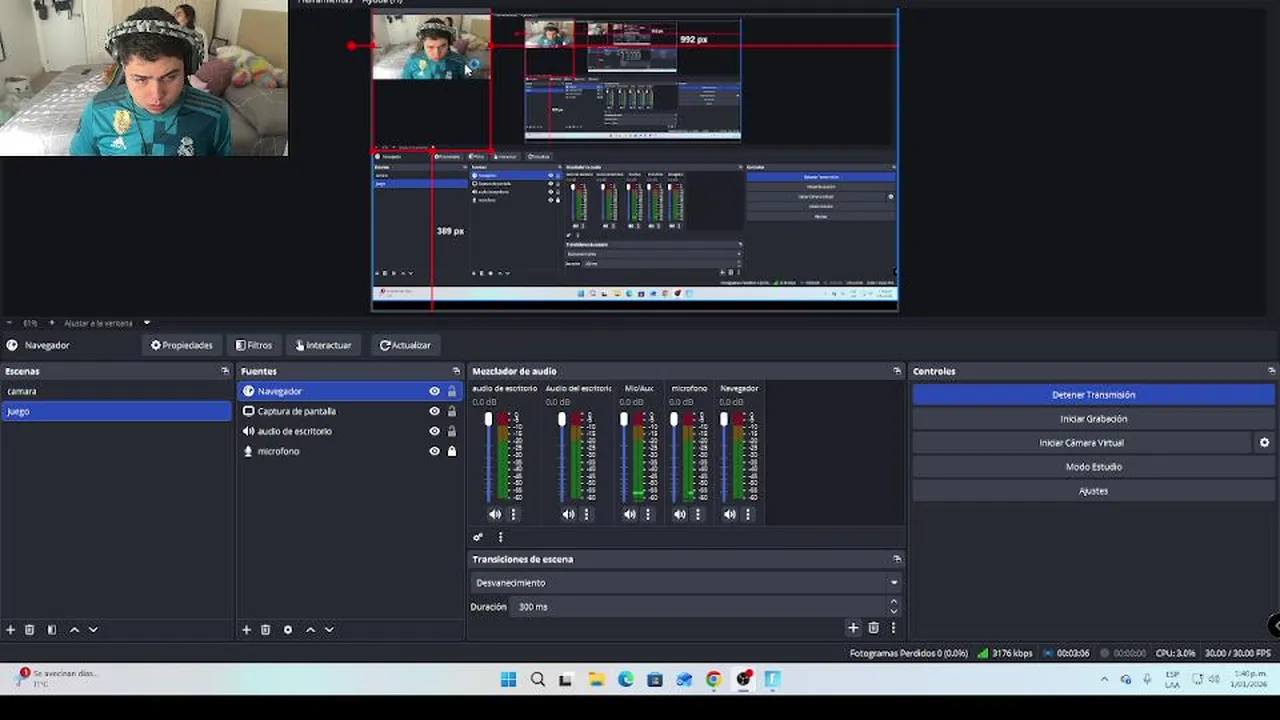Delete selected scene with trash icon in Escenas
This screenshot has width=1280, height=720.
30,630
